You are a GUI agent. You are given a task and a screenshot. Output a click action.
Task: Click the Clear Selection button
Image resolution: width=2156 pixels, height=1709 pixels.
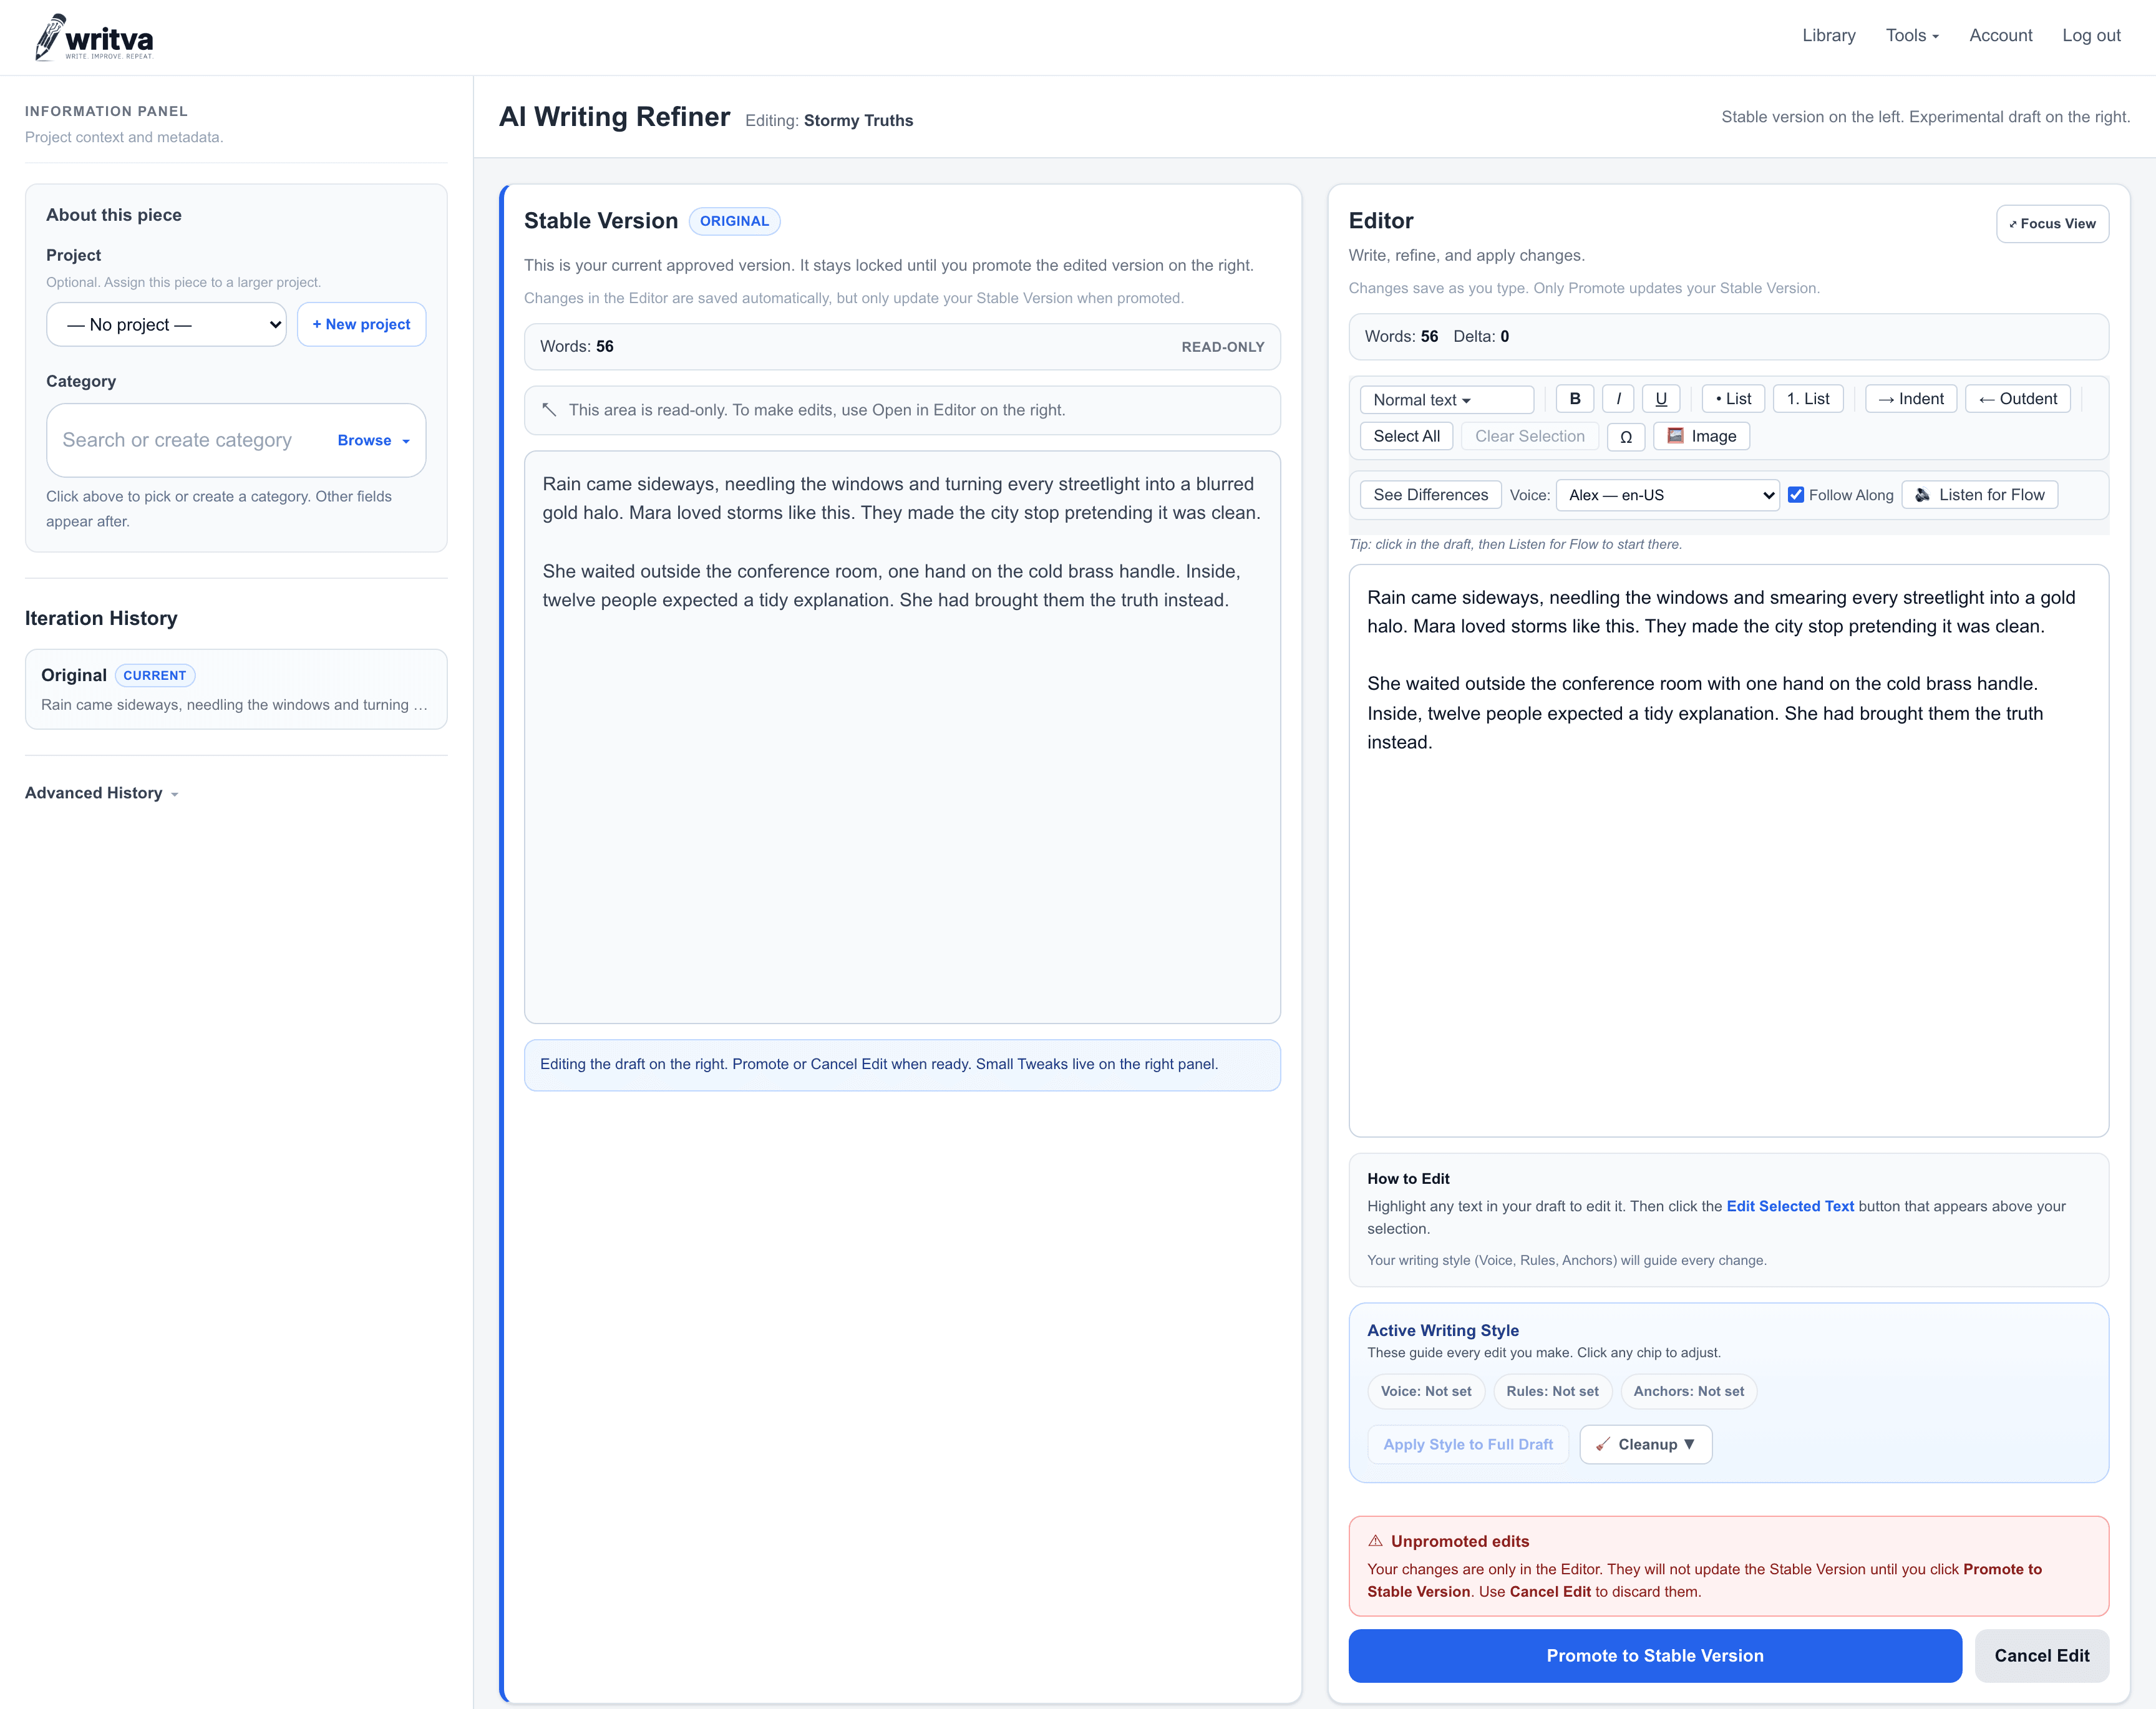pos(1529,437)
